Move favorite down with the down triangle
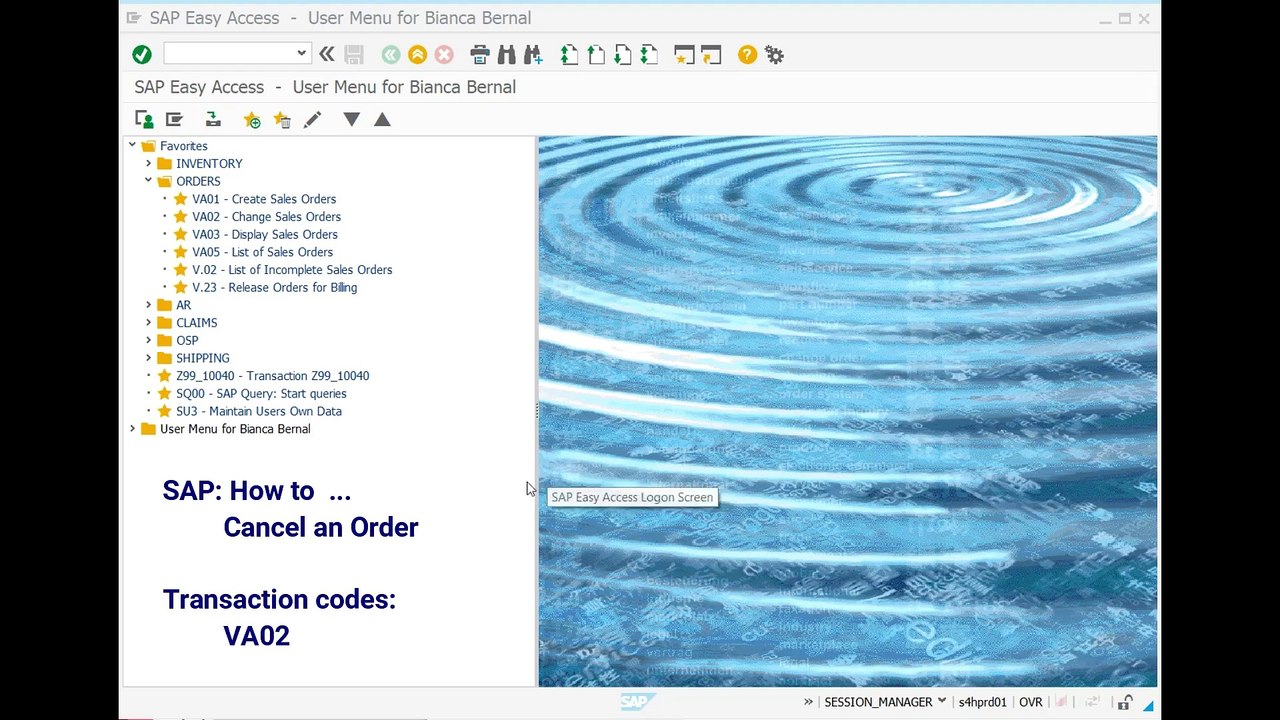The image size is (1280, 720). [x=351, y=120]
